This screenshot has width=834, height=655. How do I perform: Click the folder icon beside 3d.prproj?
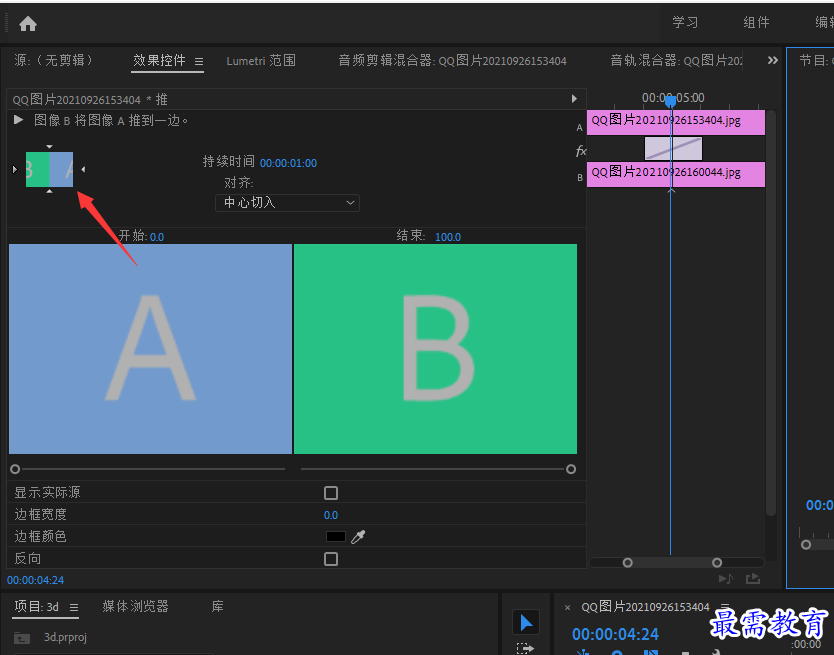point(22,637)
